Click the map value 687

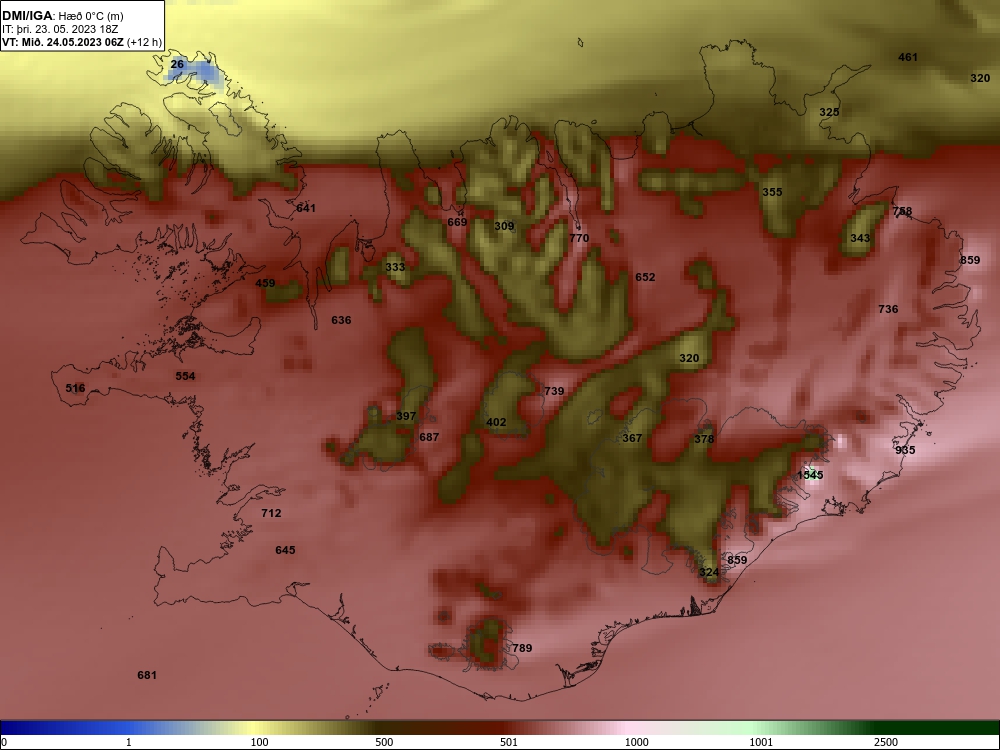tap(429, 438)
